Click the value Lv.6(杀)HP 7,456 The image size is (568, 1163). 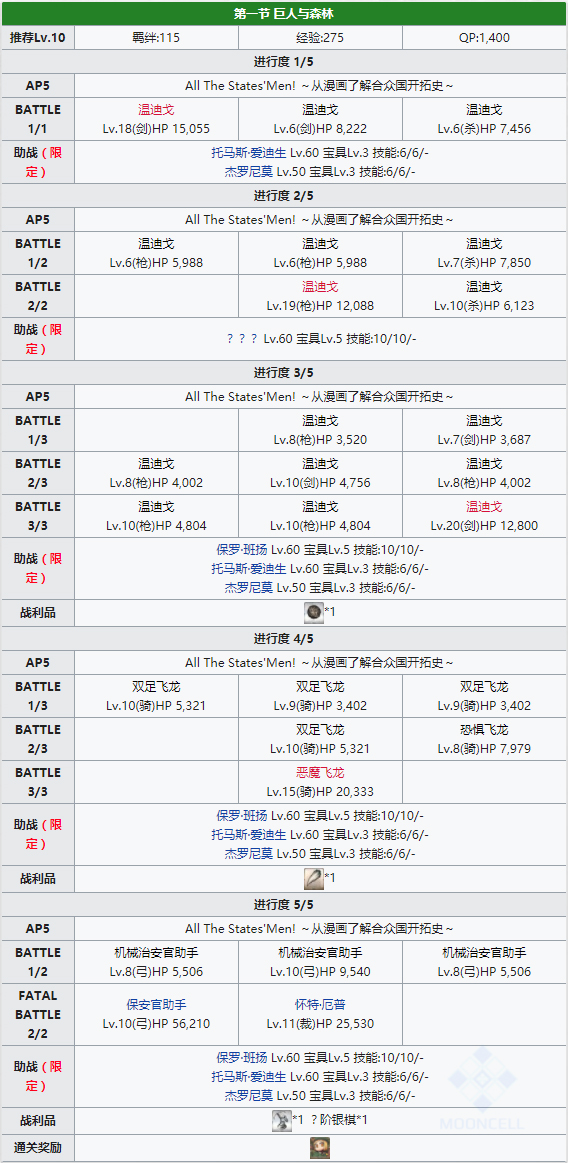484,128
